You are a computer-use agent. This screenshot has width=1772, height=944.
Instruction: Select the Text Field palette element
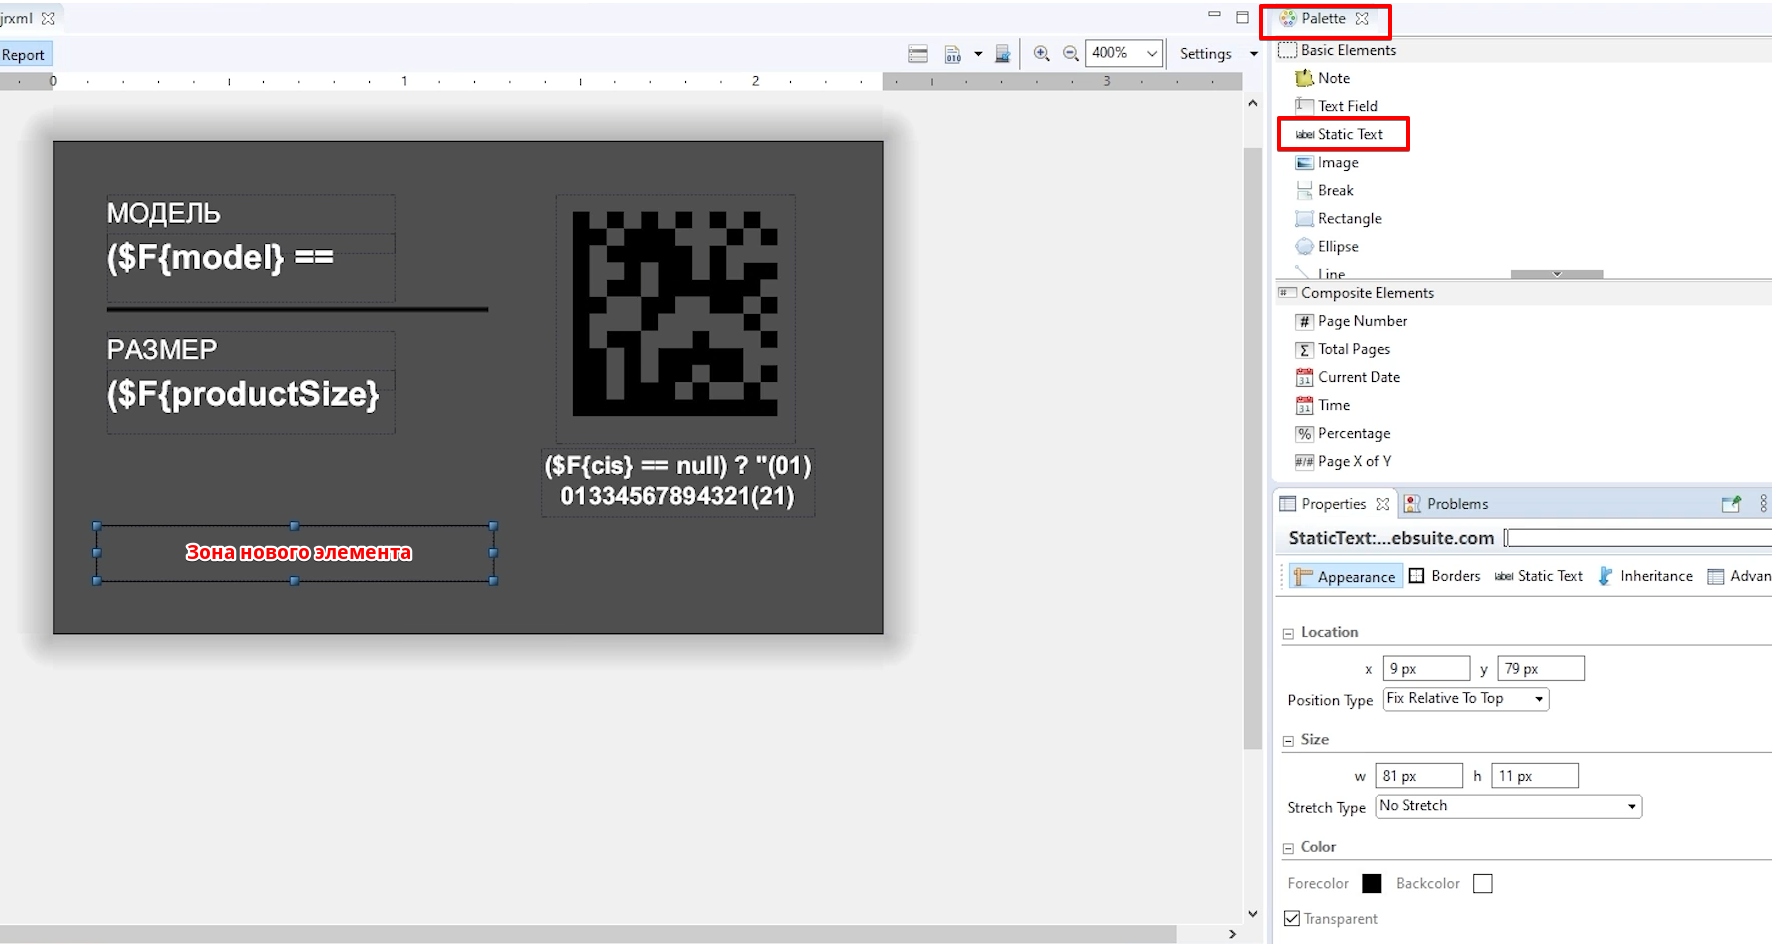pyautogui.click(x=1336, y=106)
